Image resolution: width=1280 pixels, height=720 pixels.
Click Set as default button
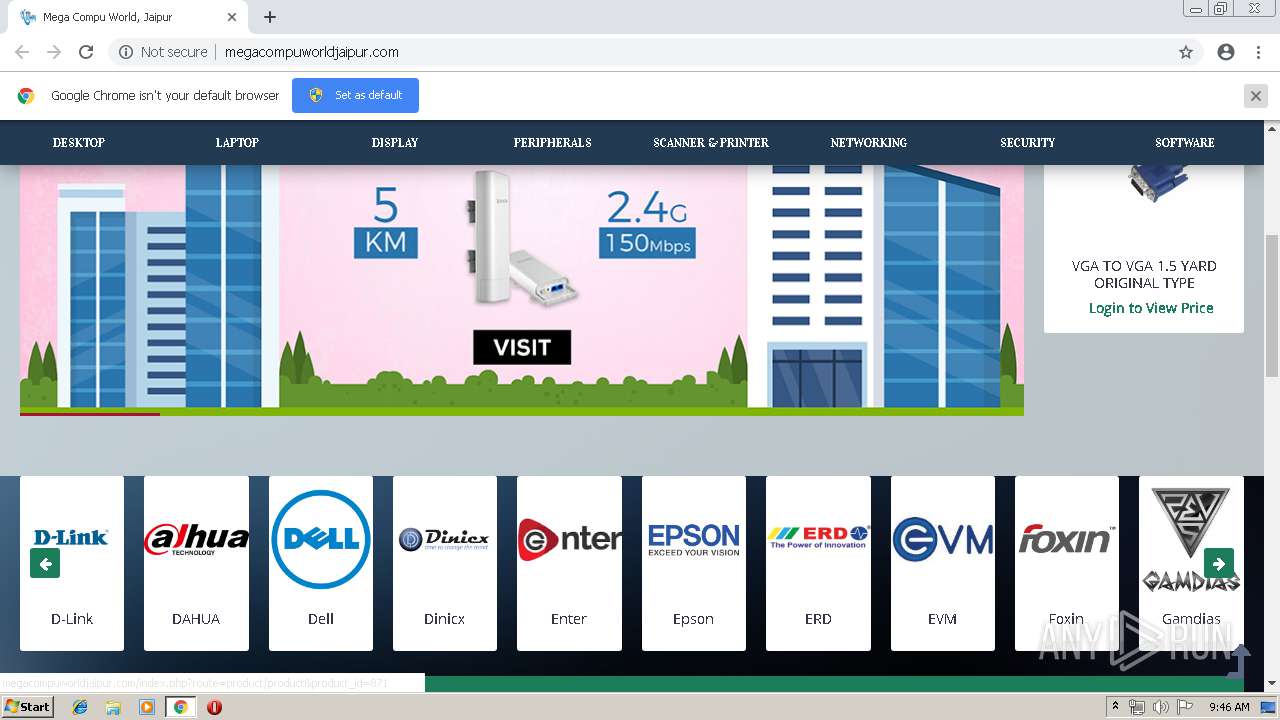click(x=355, y=95)
